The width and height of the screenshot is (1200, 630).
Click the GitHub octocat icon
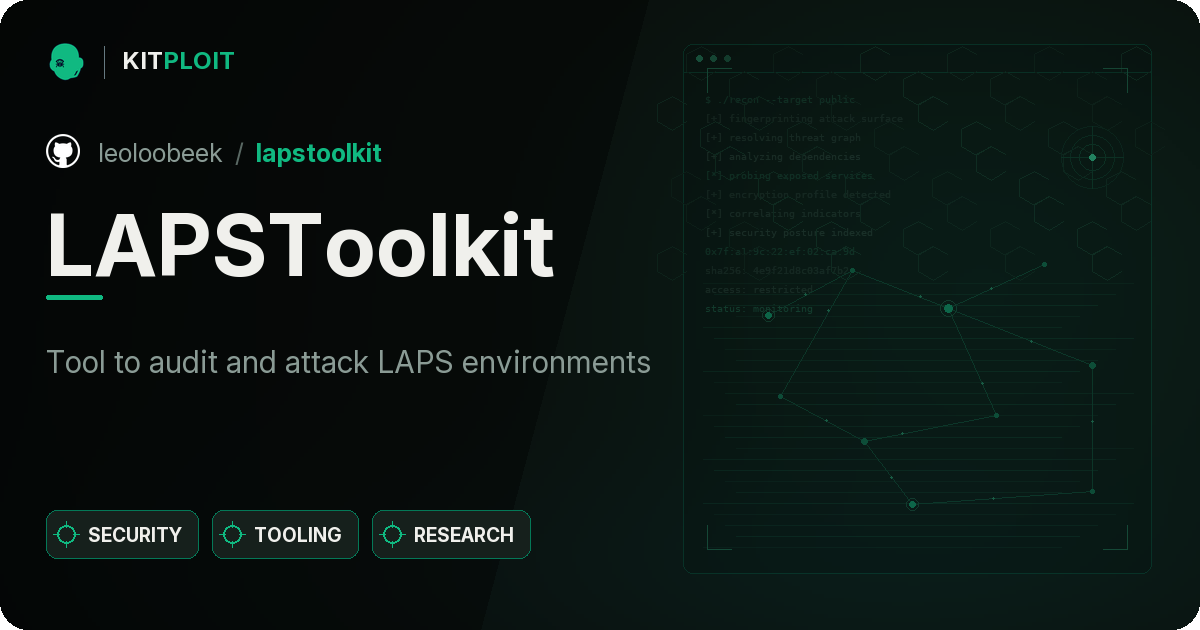point(63,152)
